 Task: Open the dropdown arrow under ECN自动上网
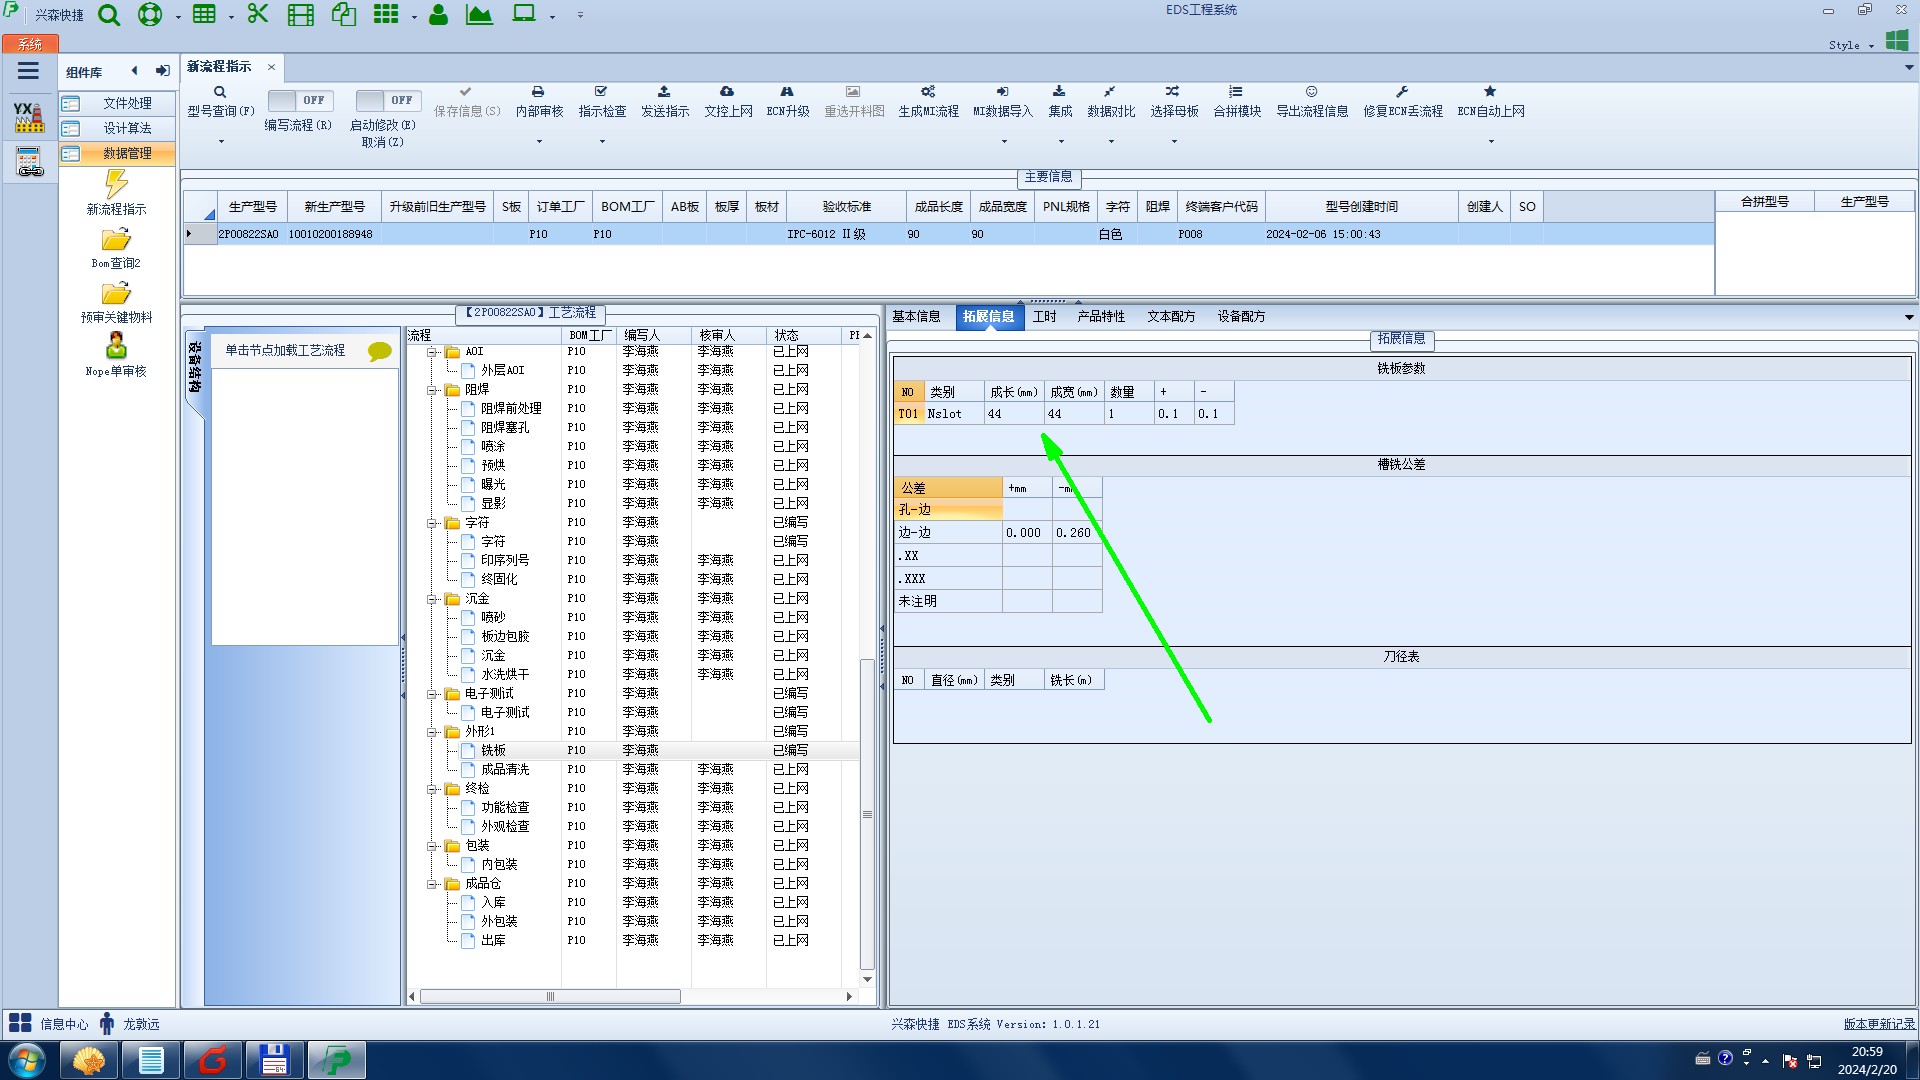pyautogui.click(x=1490, y=142)
